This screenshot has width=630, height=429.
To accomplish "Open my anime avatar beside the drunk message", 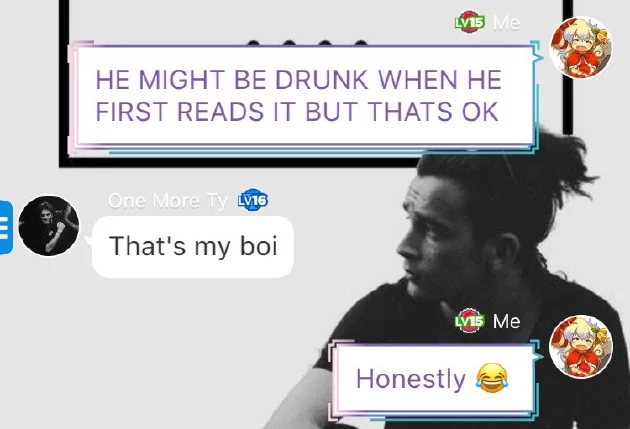I will click(x=581, y=47).
